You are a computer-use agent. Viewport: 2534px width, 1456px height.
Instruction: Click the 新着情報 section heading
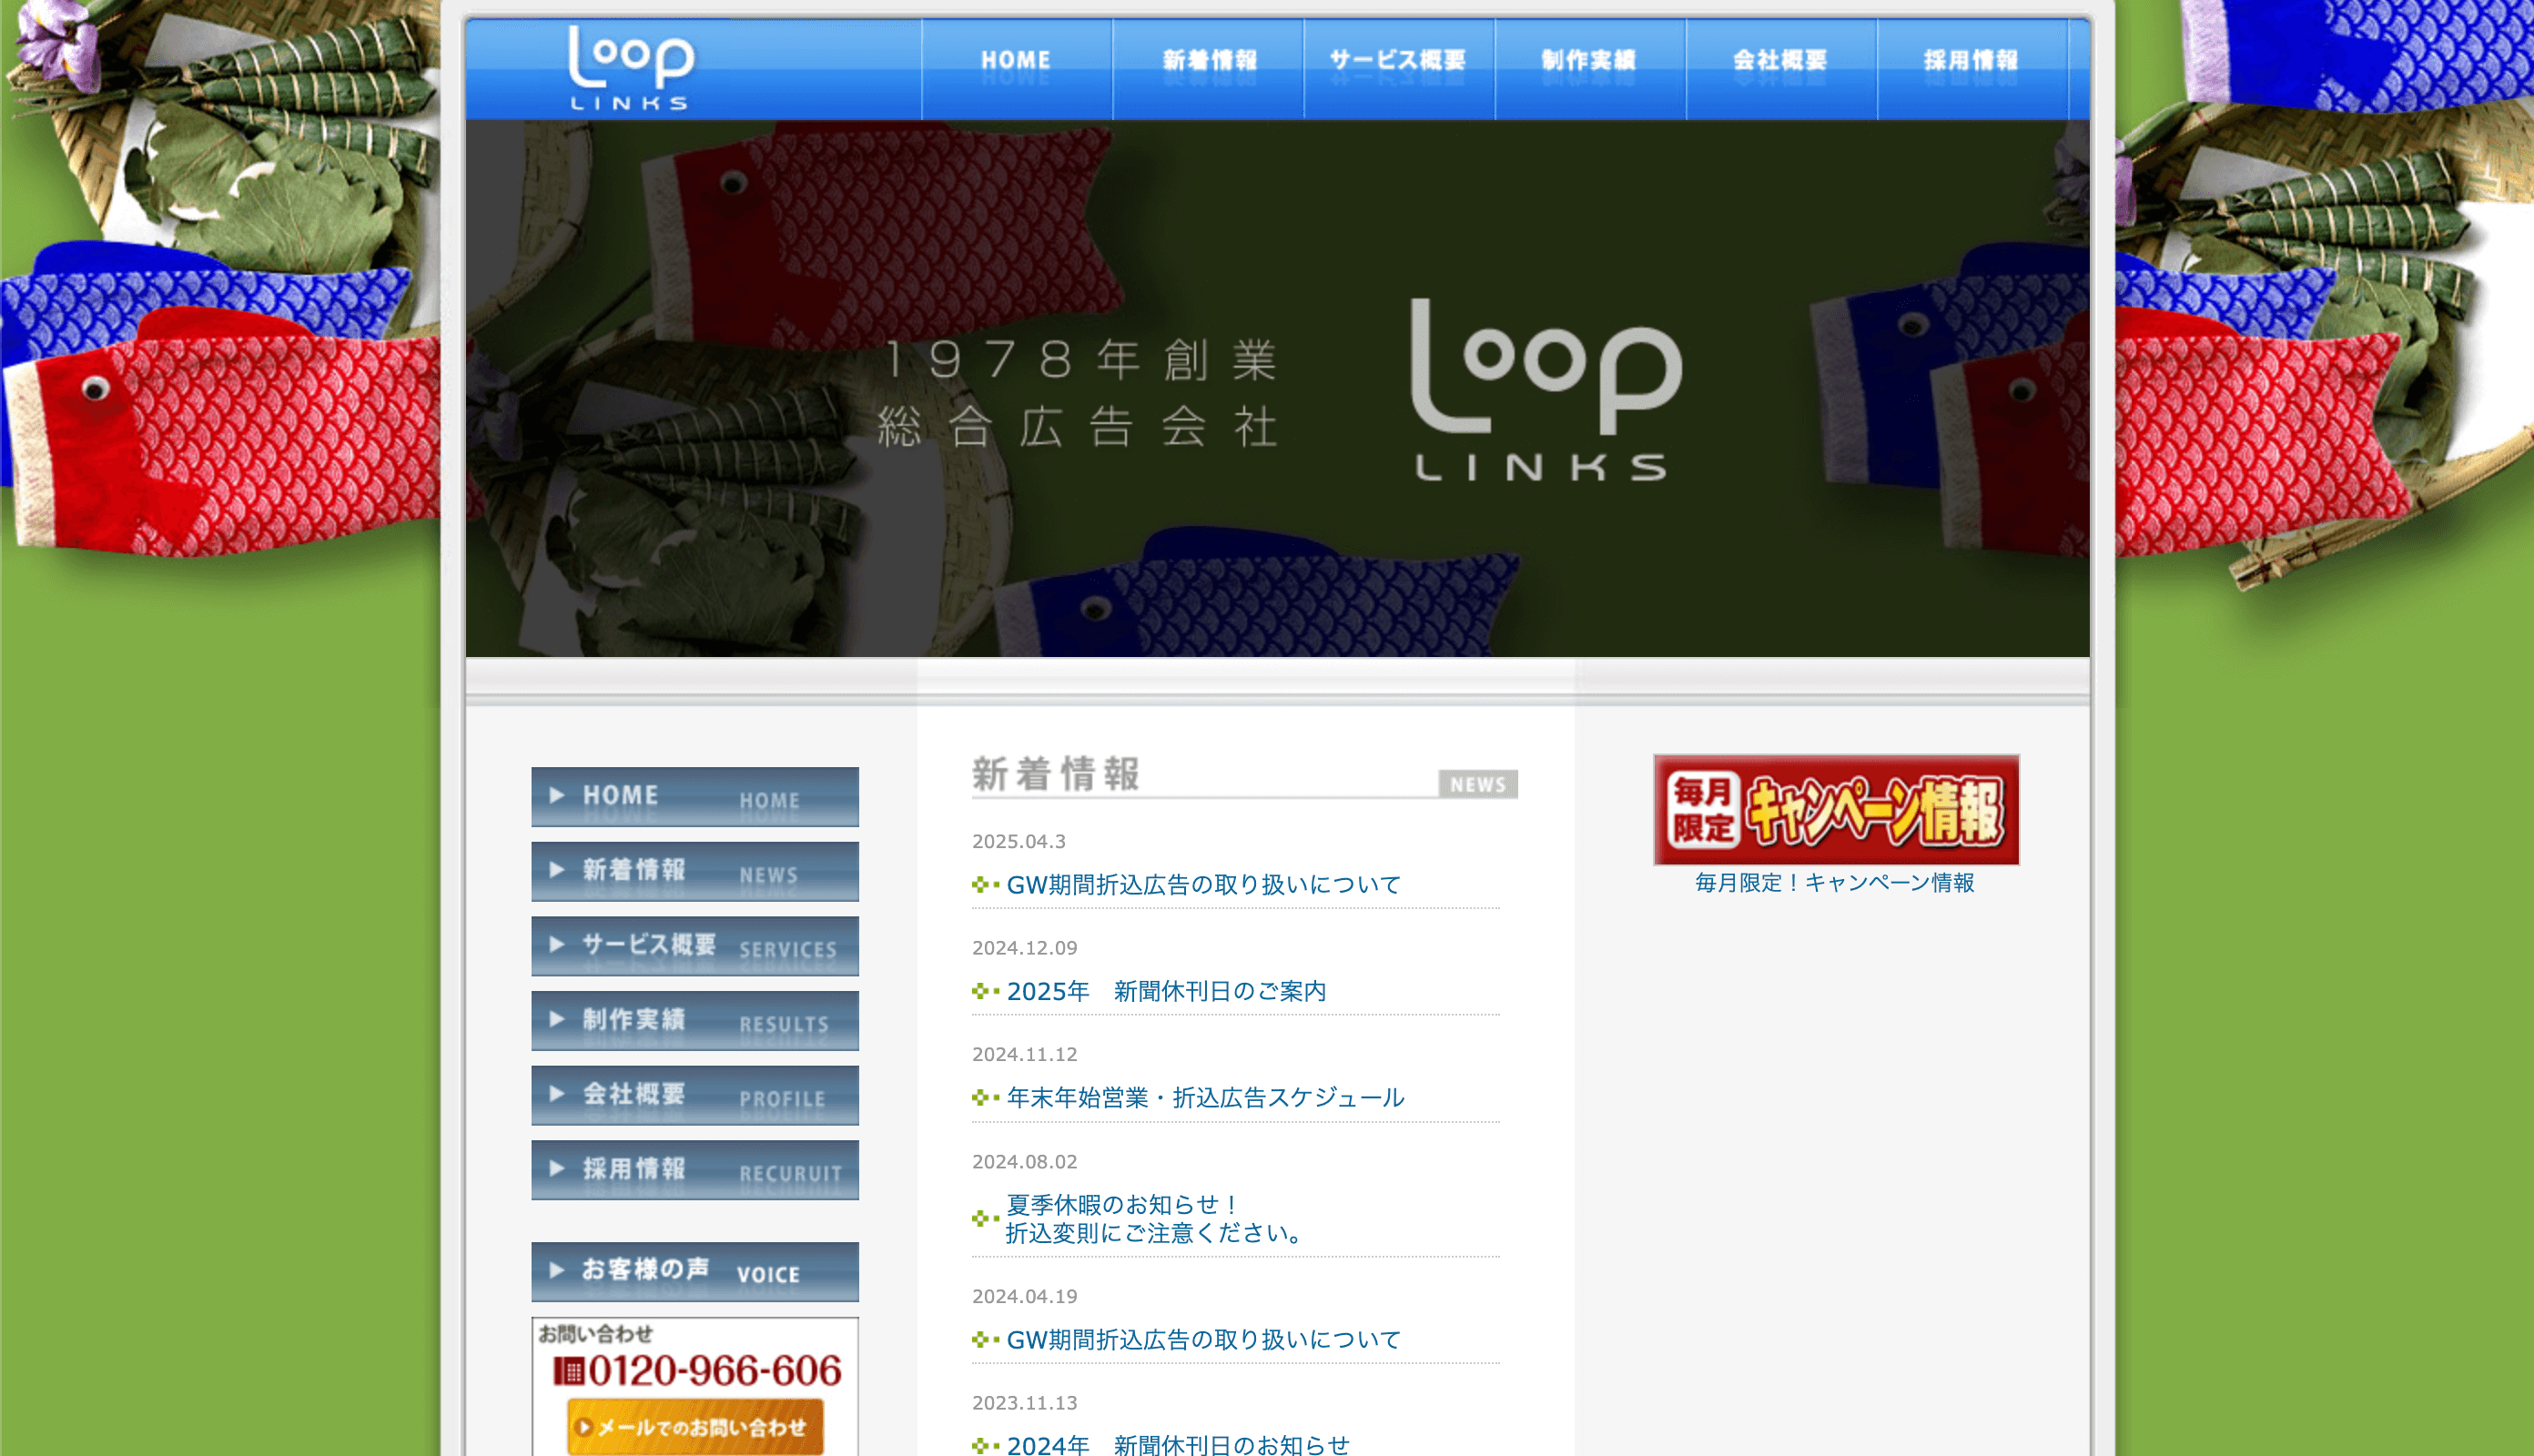tap(1055, 774)
